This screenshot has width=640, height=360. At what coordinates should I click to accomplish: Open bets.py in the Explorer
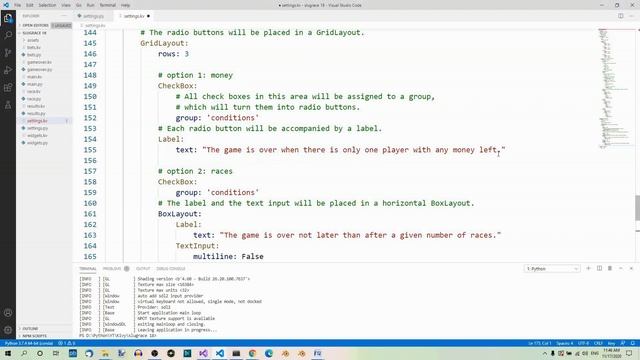pos(34,55)
